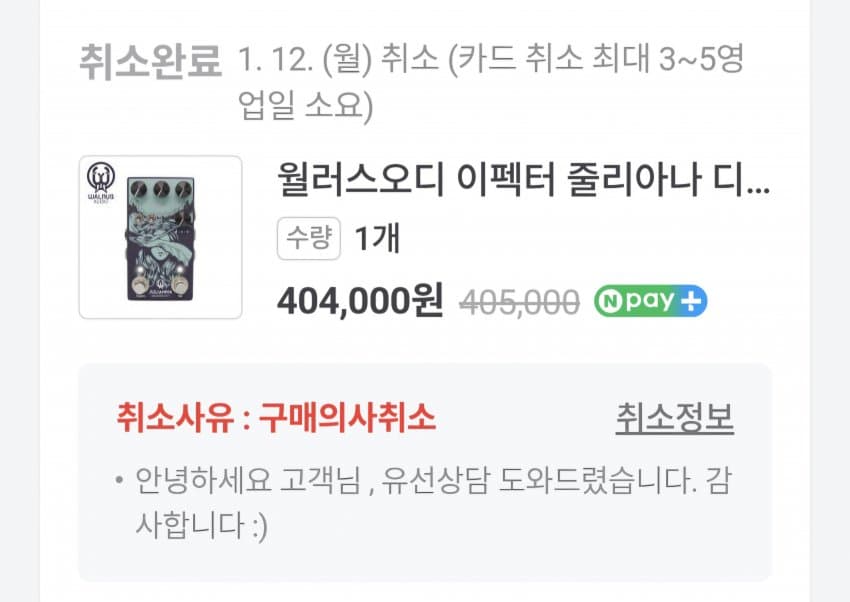This screenshot has height=602, width=850.
Task: Click the 수량 label badge
Action: click(308, 238)
